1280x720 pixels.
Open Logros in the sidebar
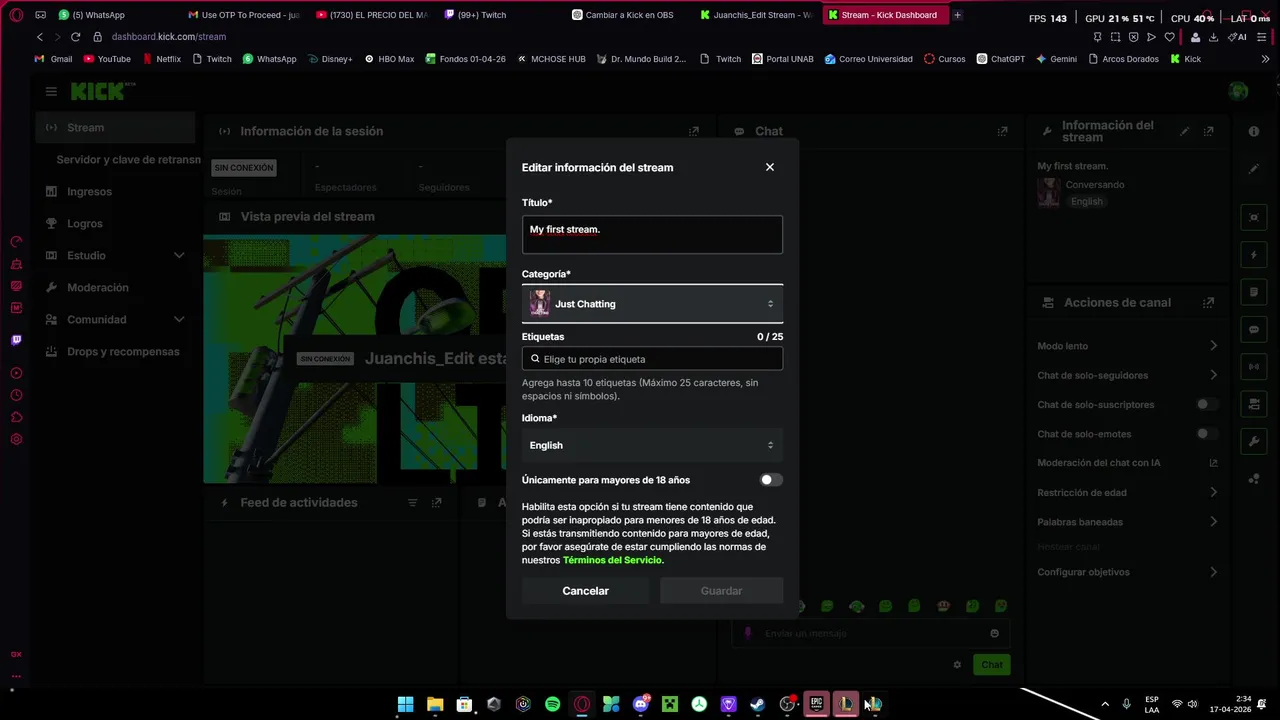point(115,223)
